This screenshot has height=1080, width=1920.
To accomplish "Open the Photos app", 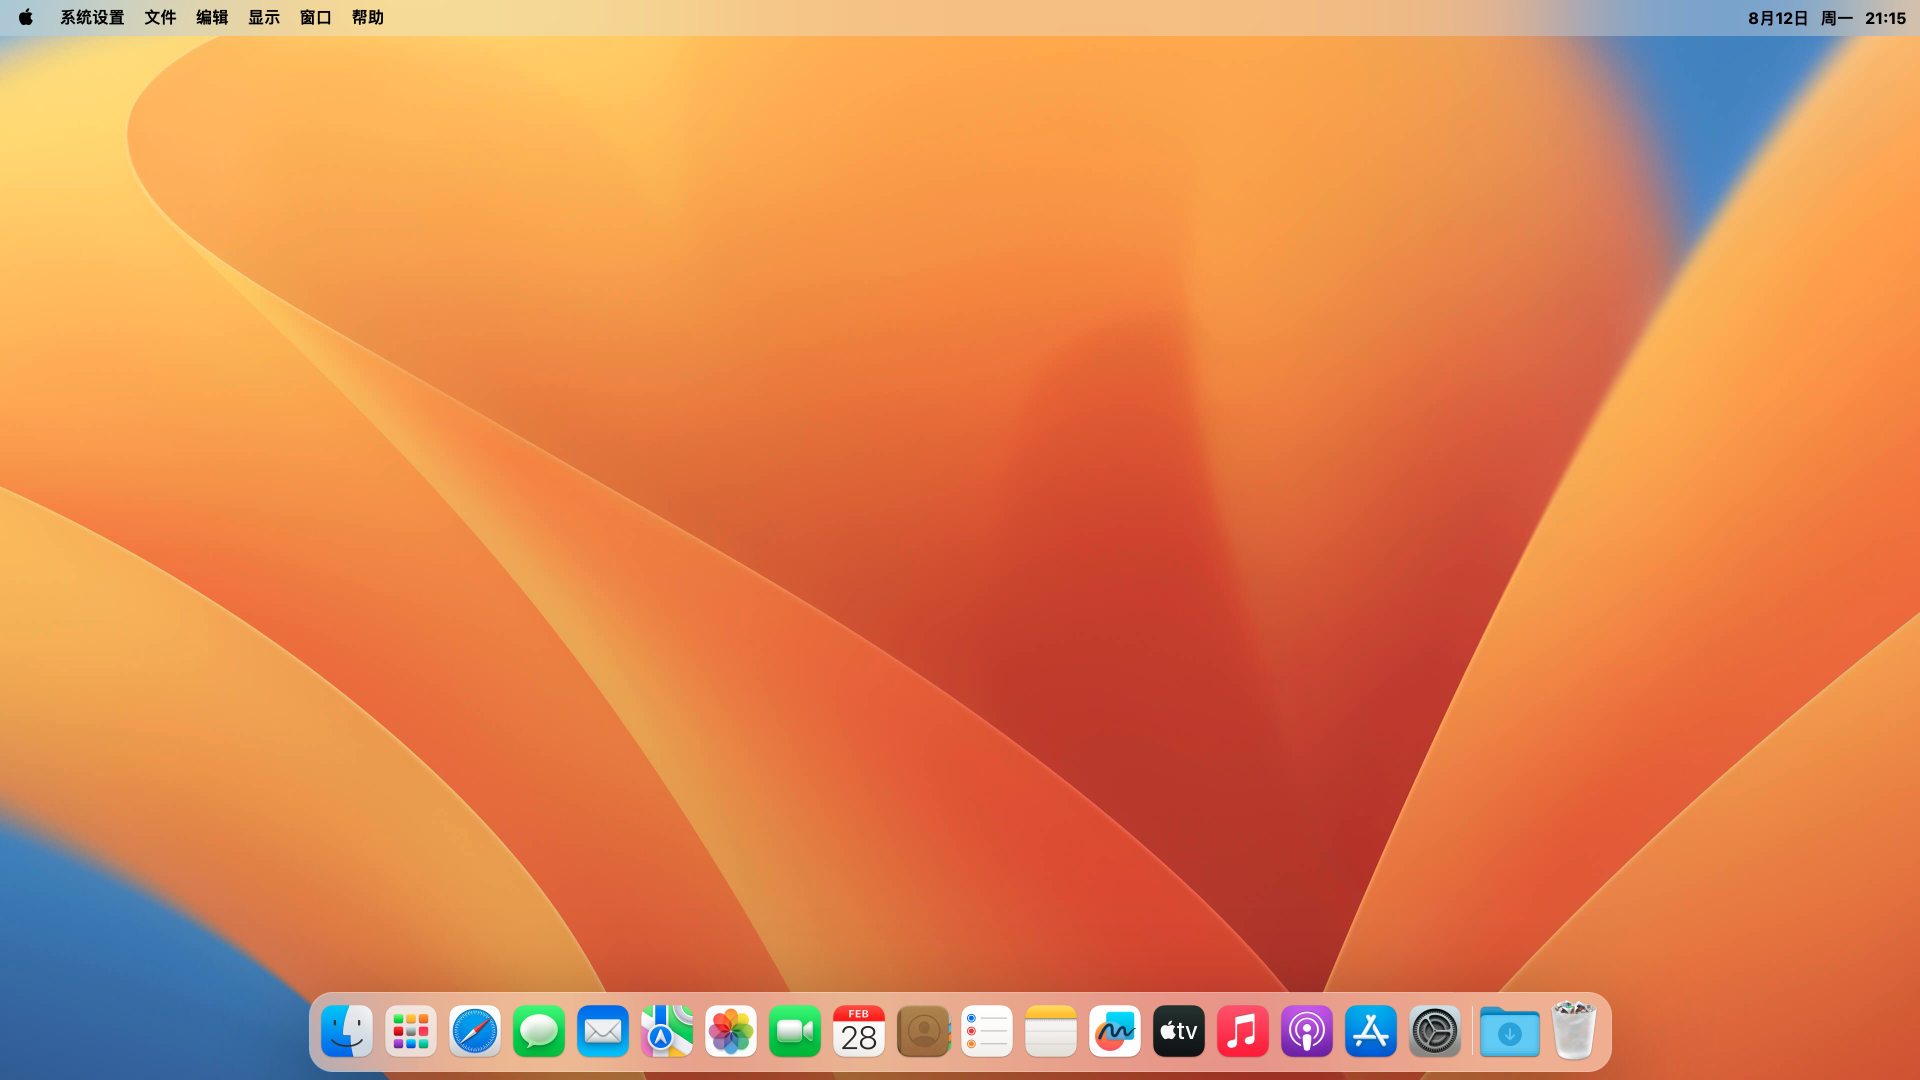I will 731,1031.
